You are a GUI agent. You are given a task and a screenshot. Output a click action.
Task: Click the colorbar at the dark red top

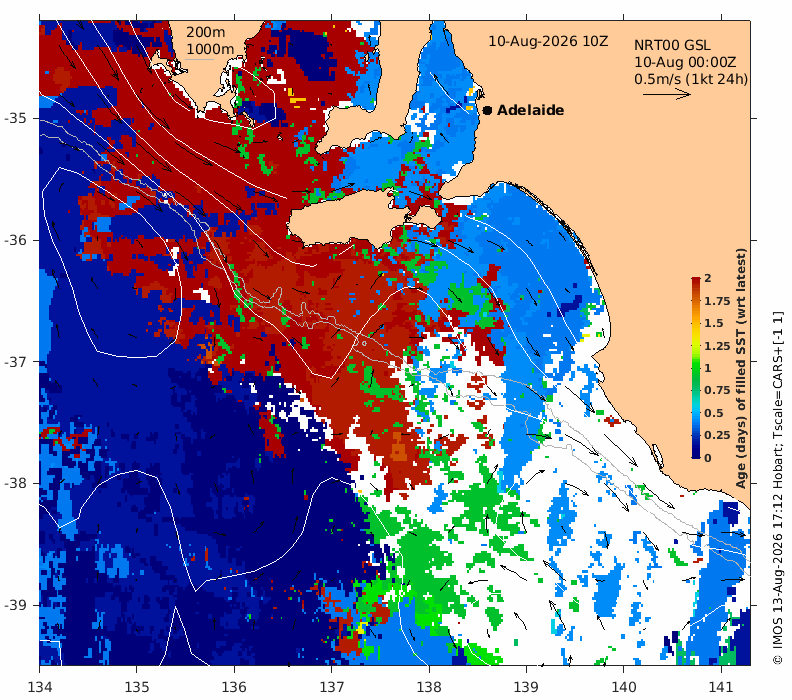pyautogui.click(x=696, y=280)
